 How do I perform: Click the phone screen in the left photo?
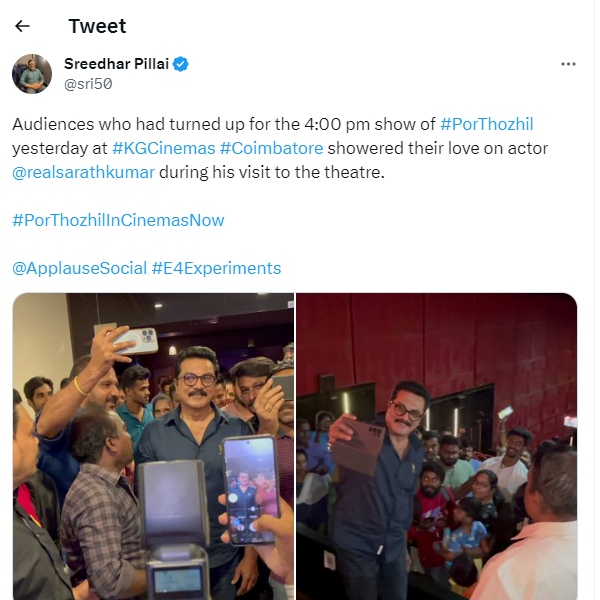(251, 491)
